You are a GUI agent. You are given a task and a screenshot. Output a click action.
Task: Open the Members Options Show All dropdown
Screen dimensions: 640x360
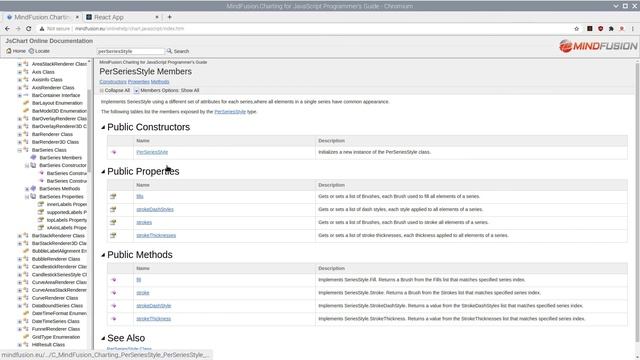click(x=167, y=90)
